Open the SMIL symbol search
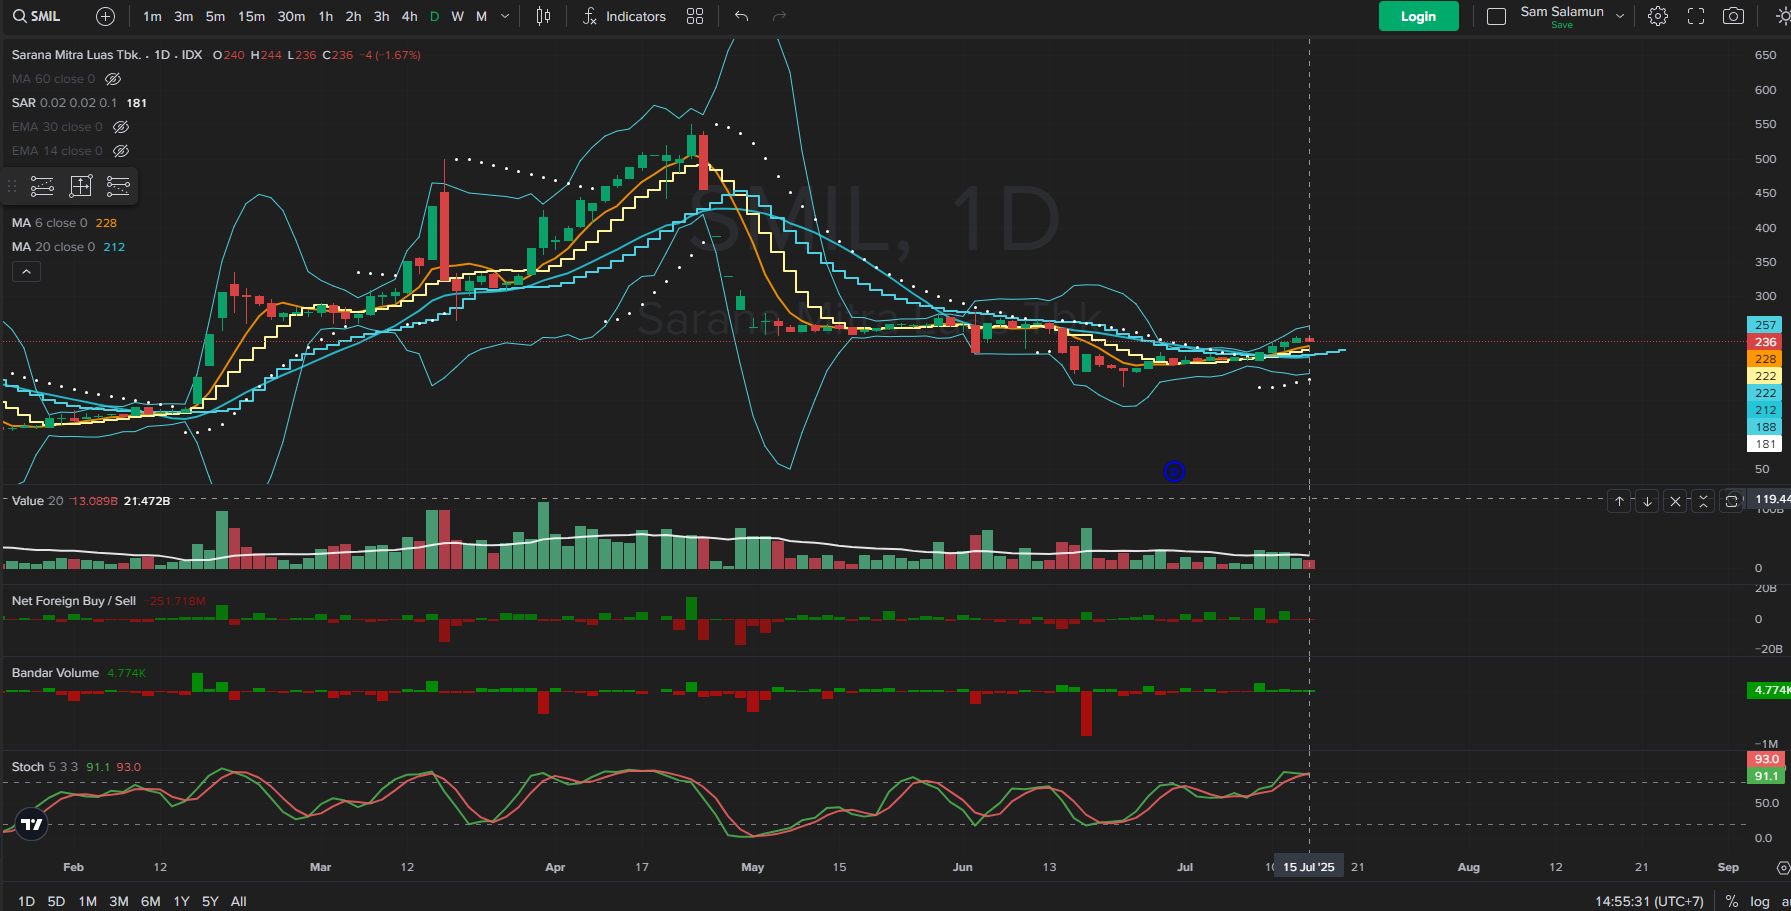Image resolution: width=1791 pixels, height=911 pixels. (38, 16)
